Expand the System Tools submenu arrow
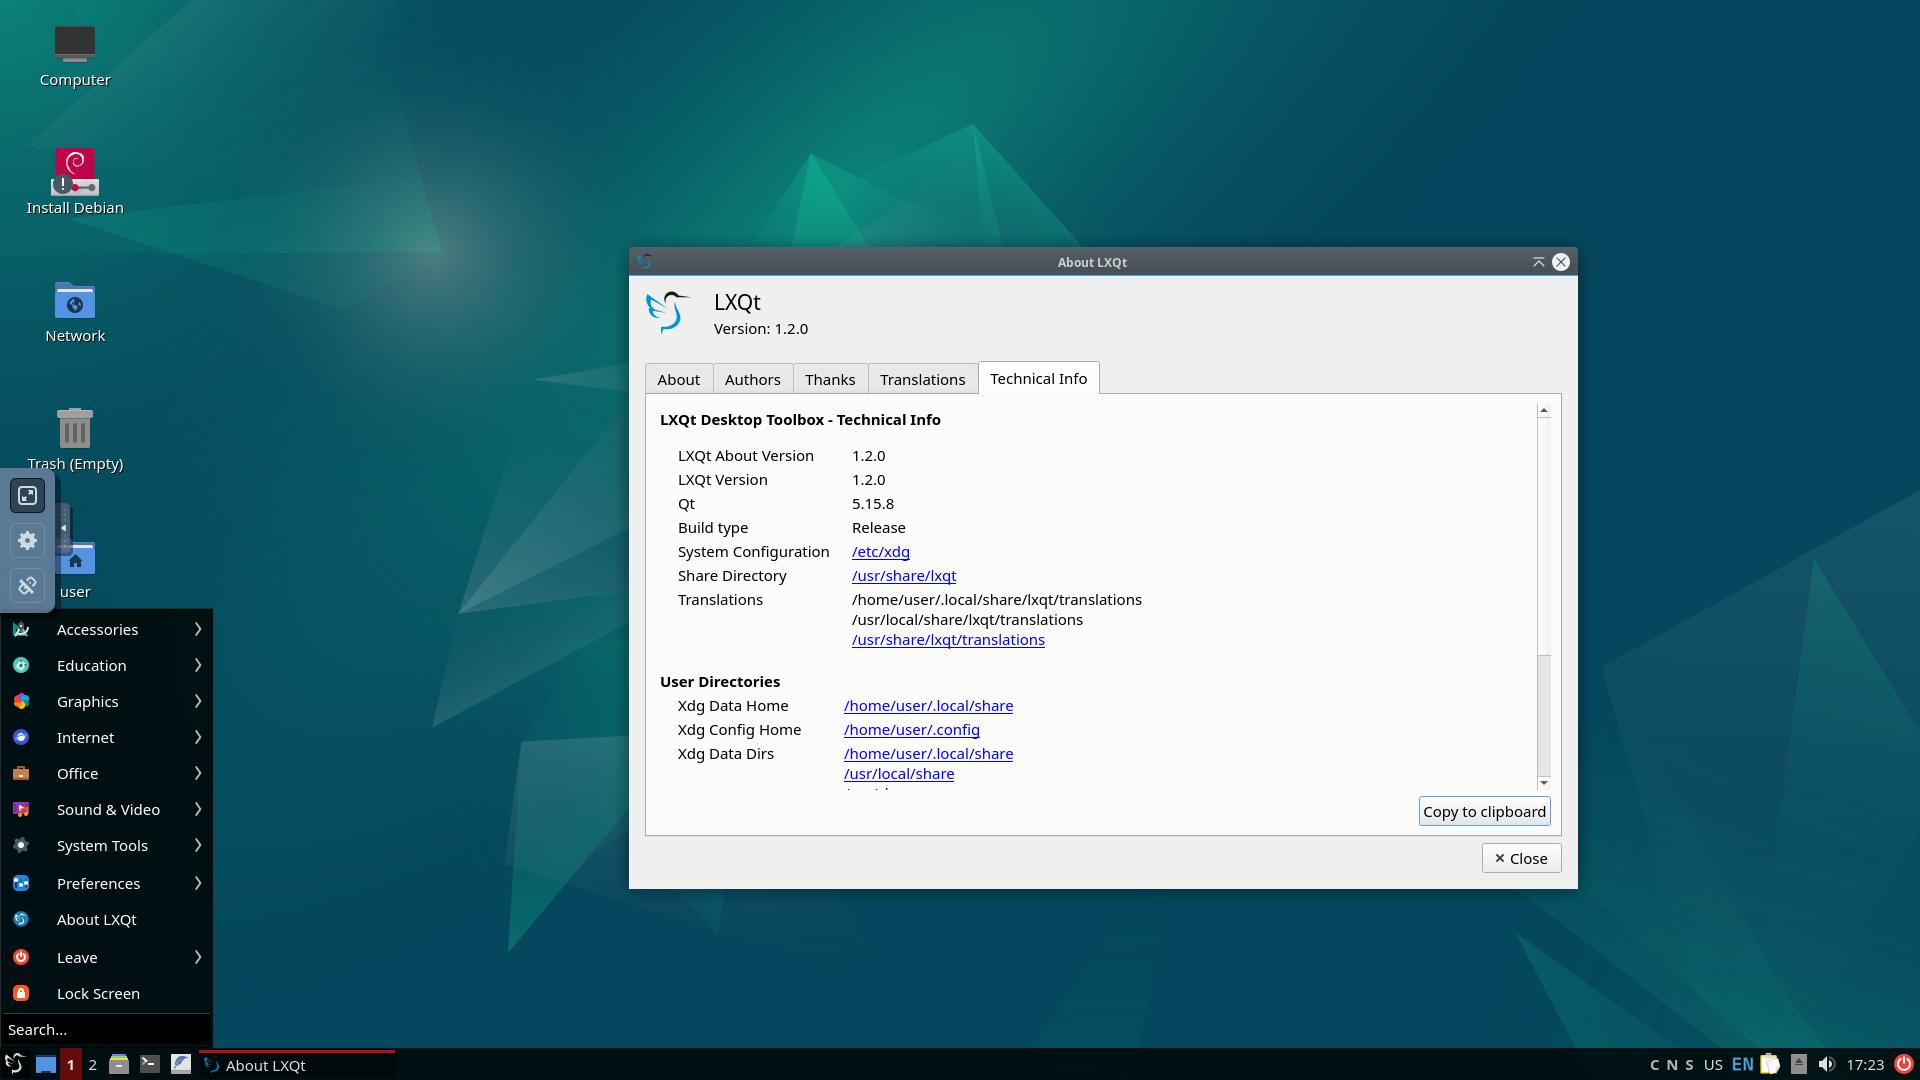1920x1080 pixels. tap(198, 845)
